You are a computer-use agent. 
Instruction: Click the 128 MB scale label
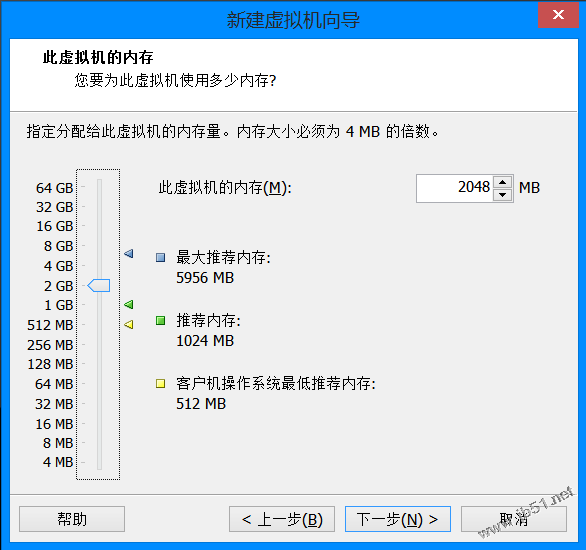50,364
